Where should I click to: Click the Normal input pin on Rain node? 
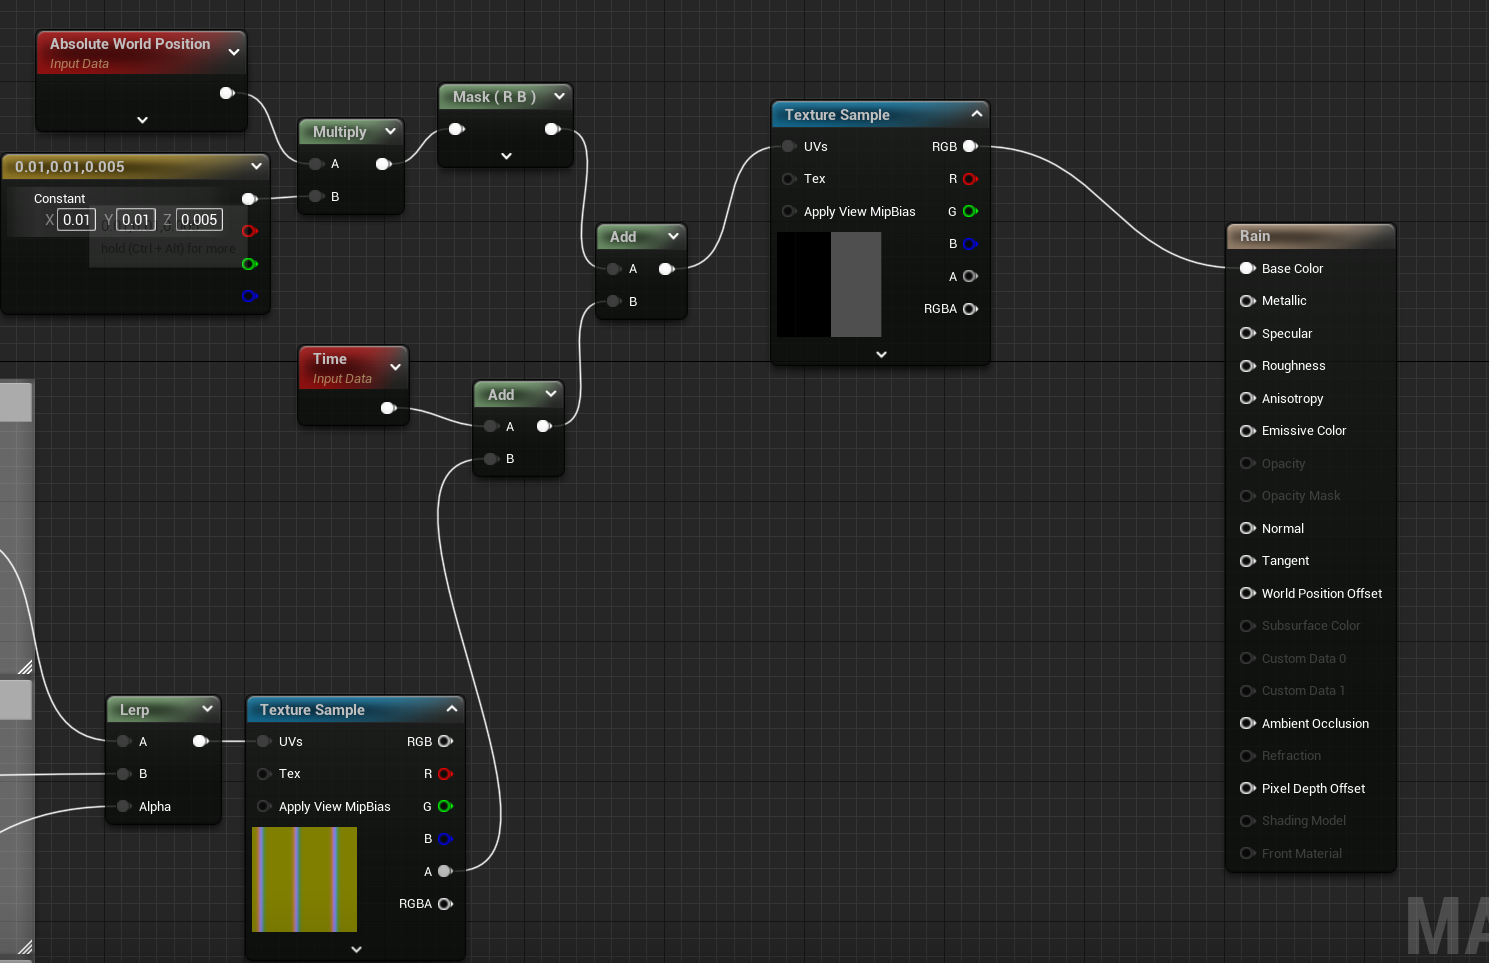click(x=1247, y=528)
